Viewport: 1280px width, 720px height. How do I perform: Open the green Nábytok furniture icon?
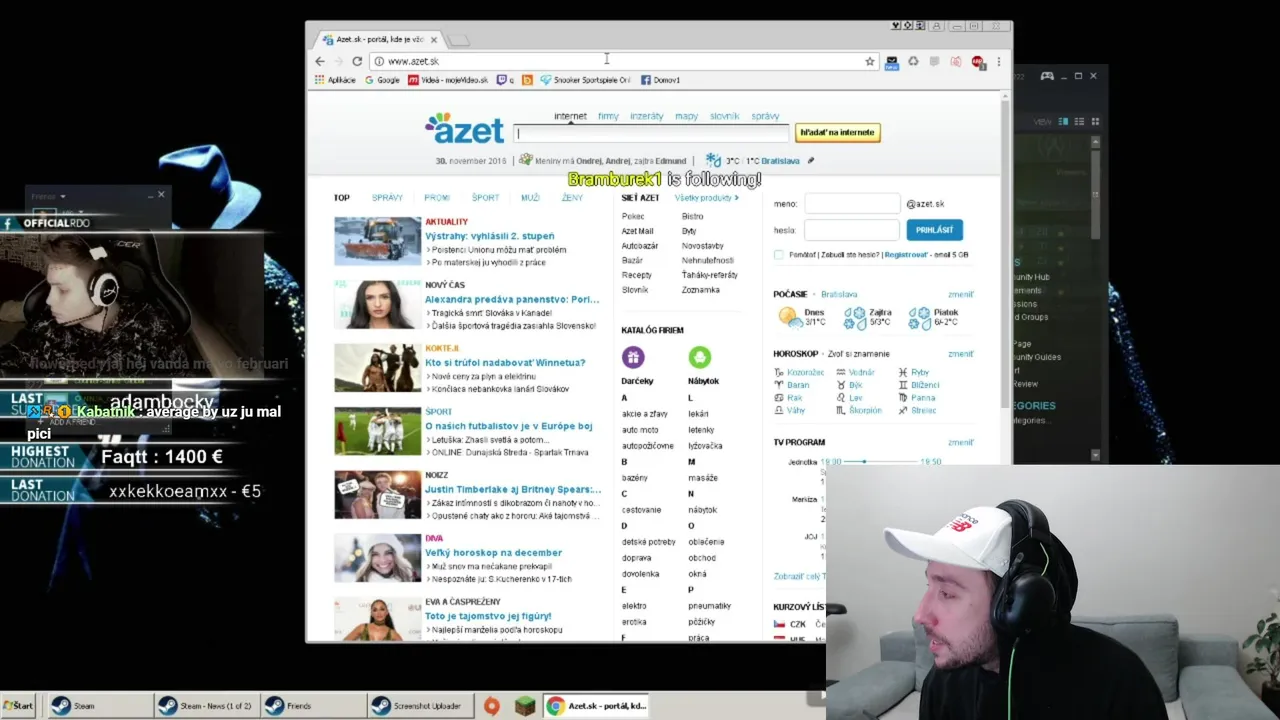(x=700, y=357)
